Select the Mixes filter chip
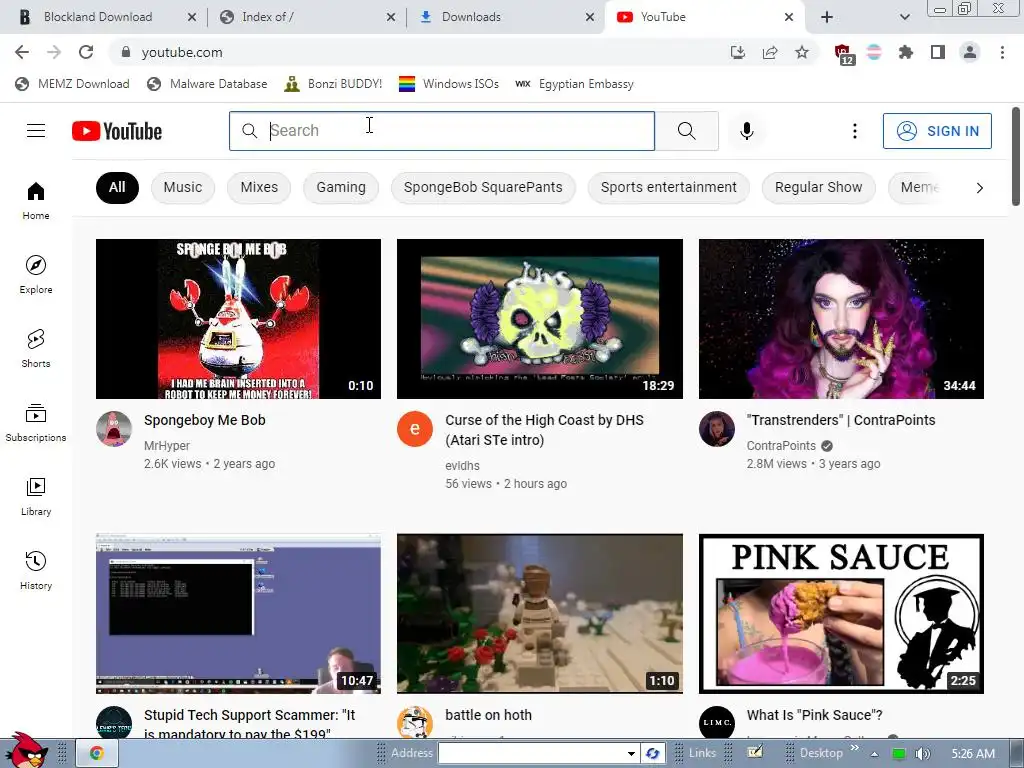The width and height of the screenshot is (1024, 768). 259,187
